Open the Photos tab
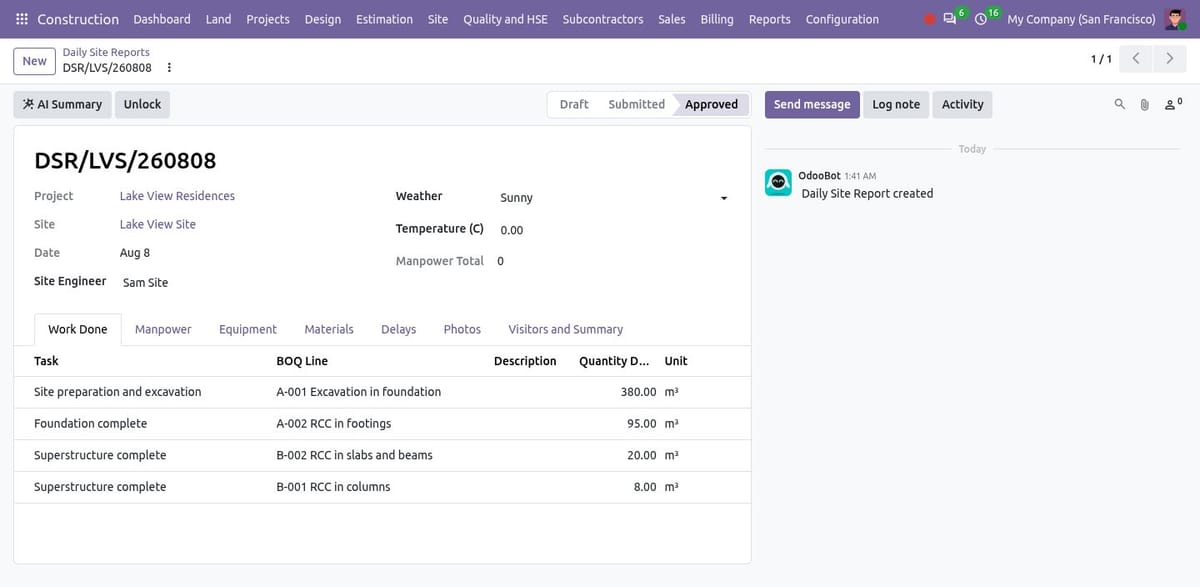This screenshot has height=587, width=1200. click(462, 329)
